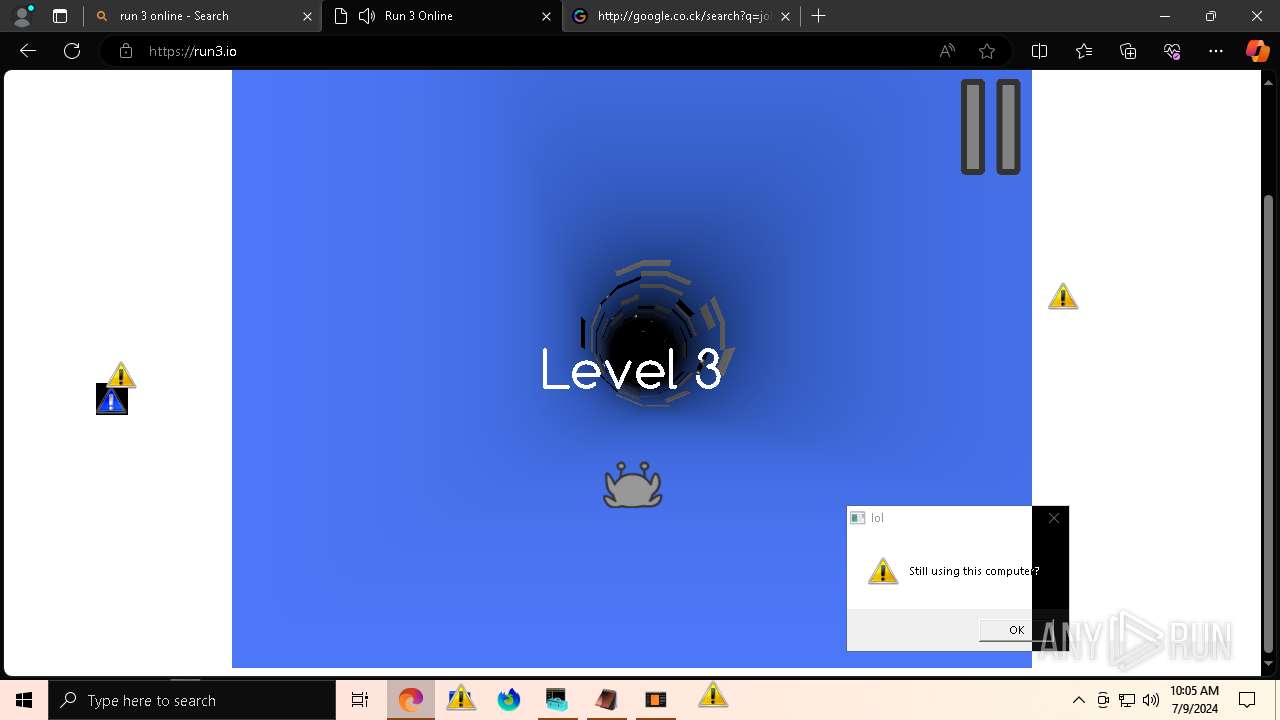Open Microsoft Edge from taskbar
This screenshot has width=1280, height=720.
(411, 700)
